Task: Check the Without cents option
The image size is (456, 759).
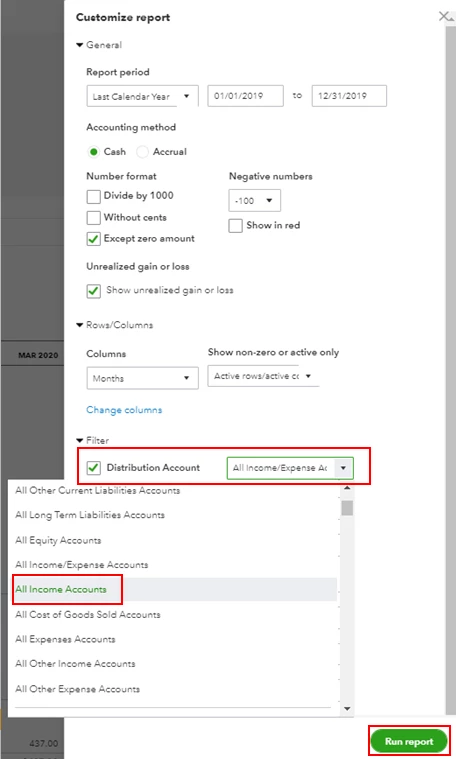Action: click(93, 218)
